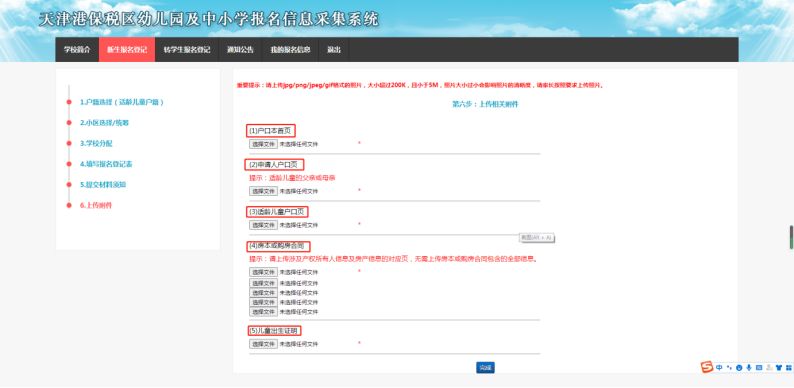Click the red hint under (4)房本或购房合同
794x388 pixels.
tap(392, 259)
